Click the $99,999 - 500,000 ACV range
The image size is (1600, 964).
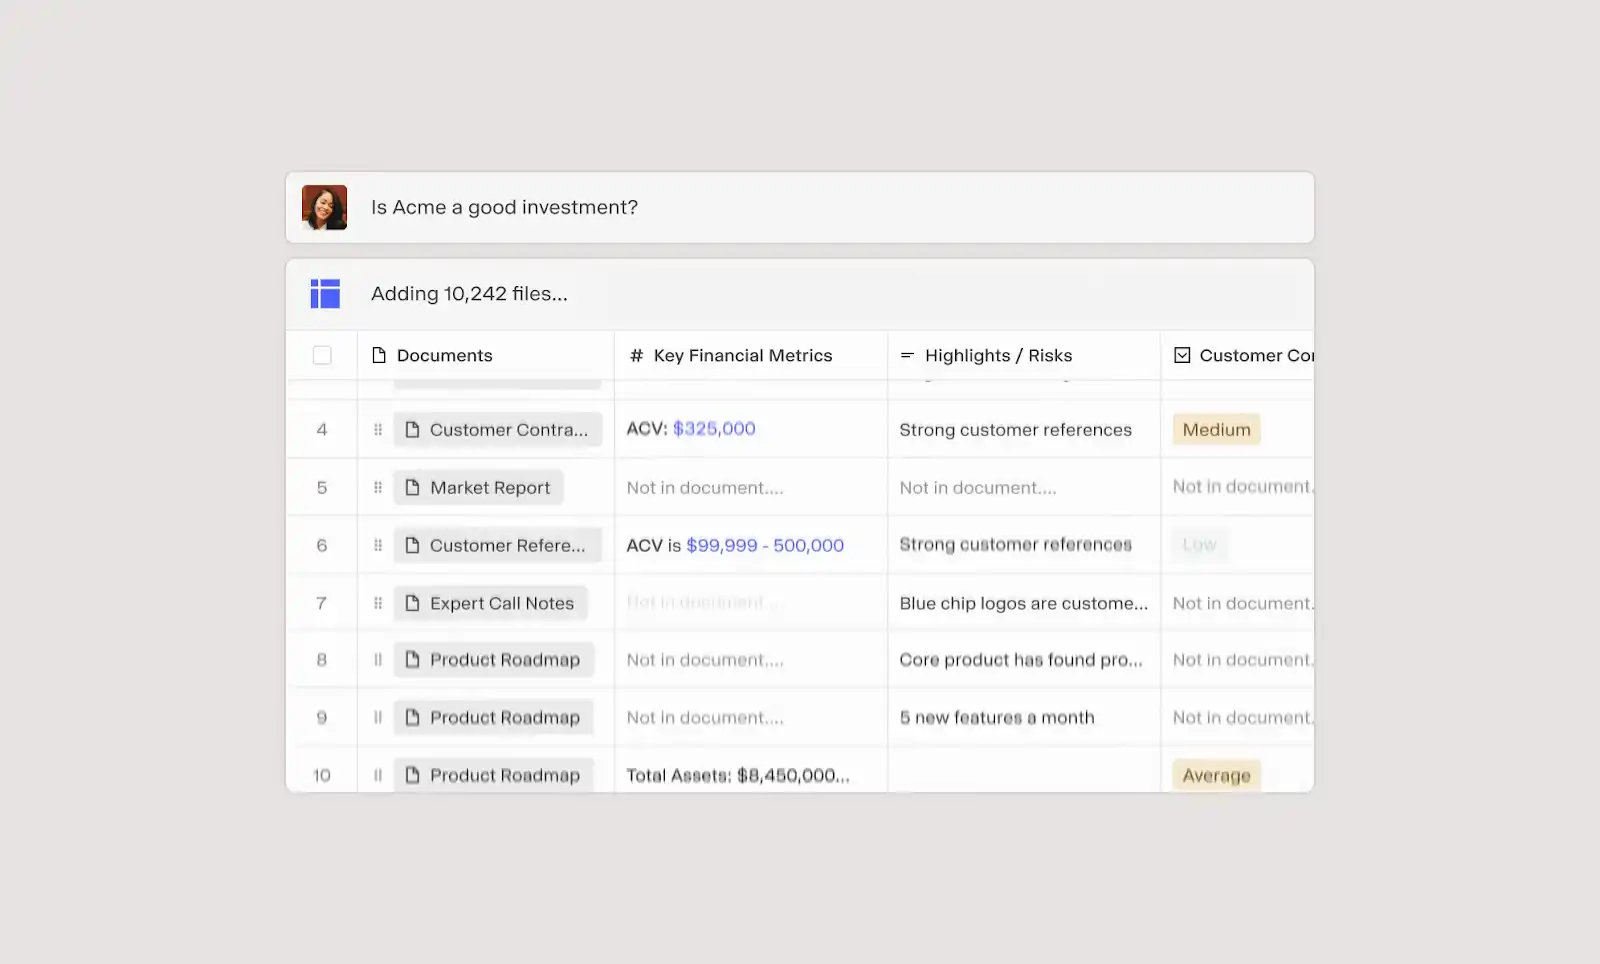(764, 545)
